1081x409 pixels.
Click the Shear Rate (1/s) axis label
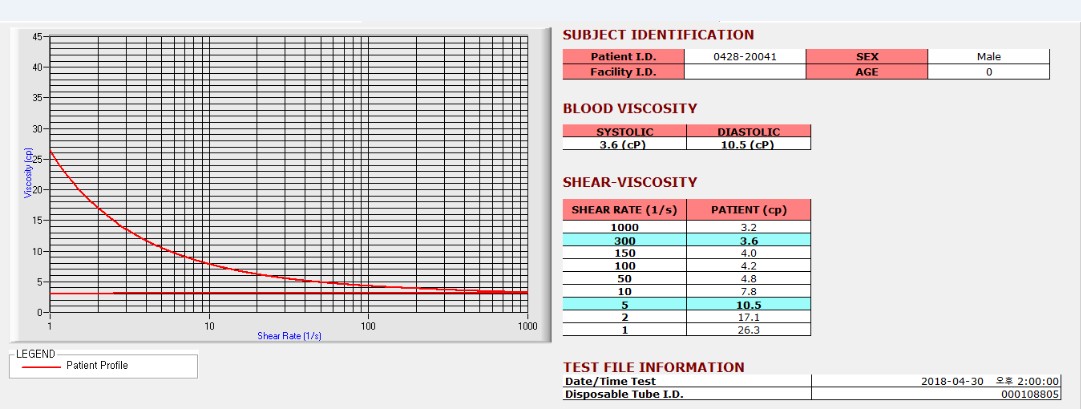[x=290, y=336]
